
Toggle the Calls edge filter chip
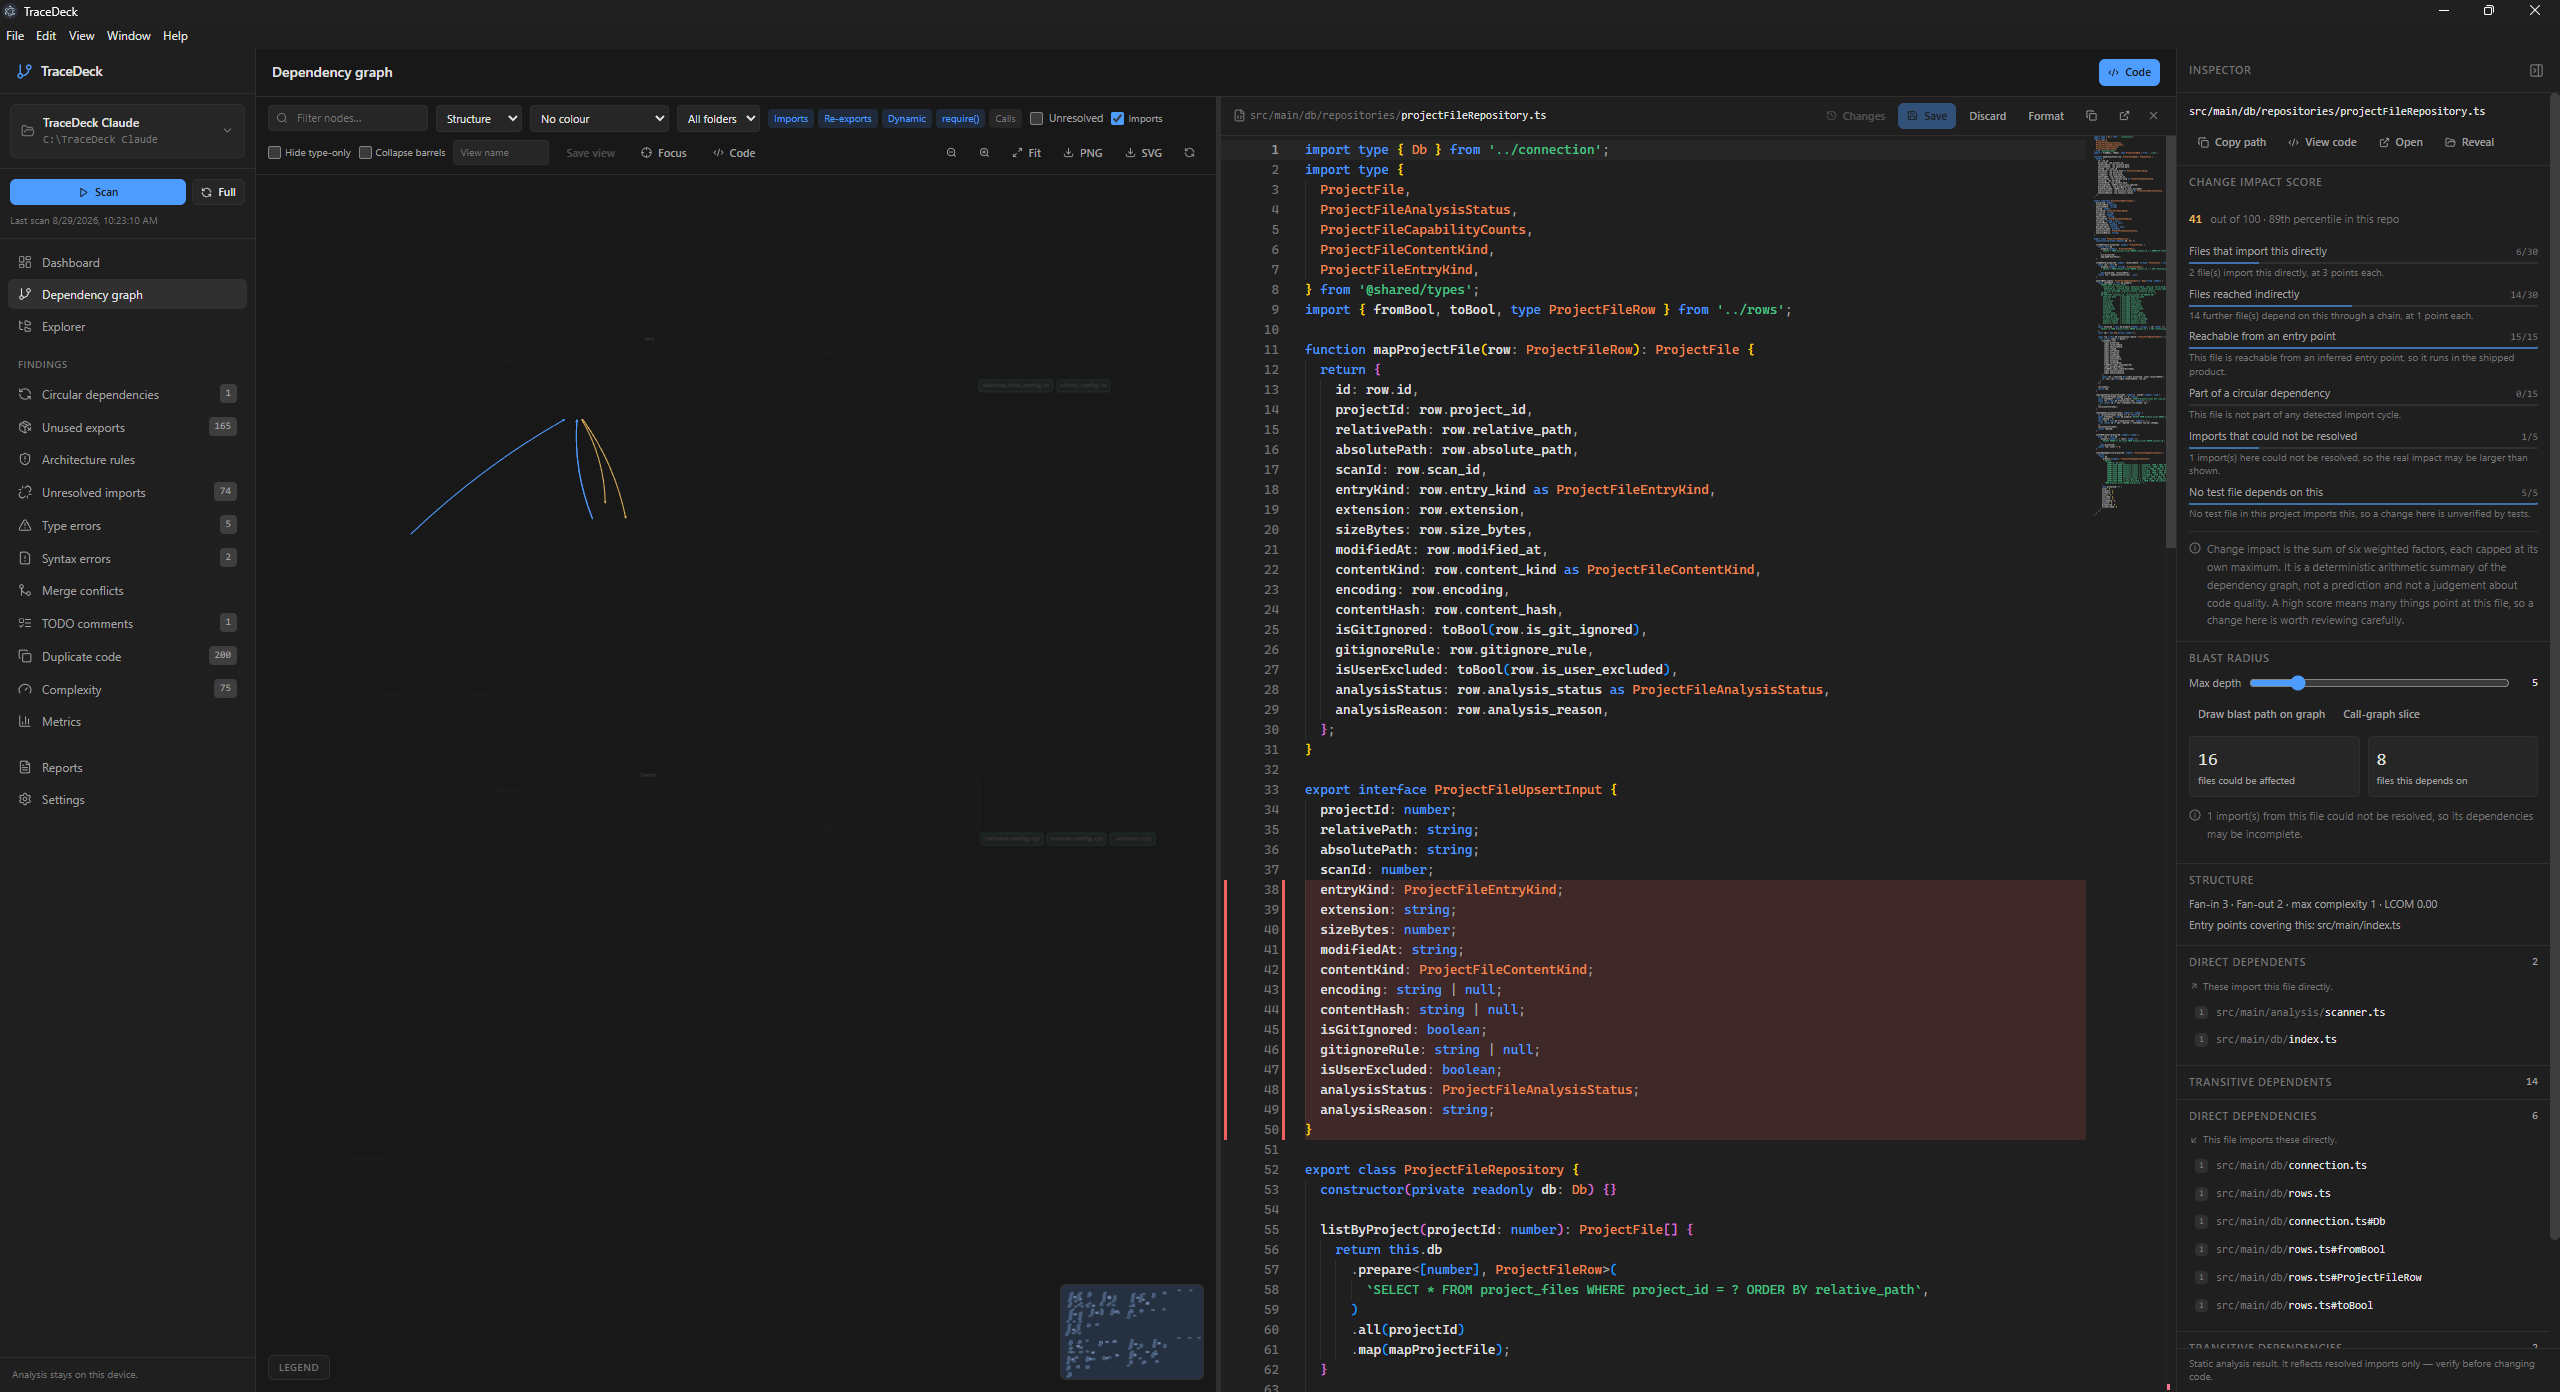point(1005,119)
